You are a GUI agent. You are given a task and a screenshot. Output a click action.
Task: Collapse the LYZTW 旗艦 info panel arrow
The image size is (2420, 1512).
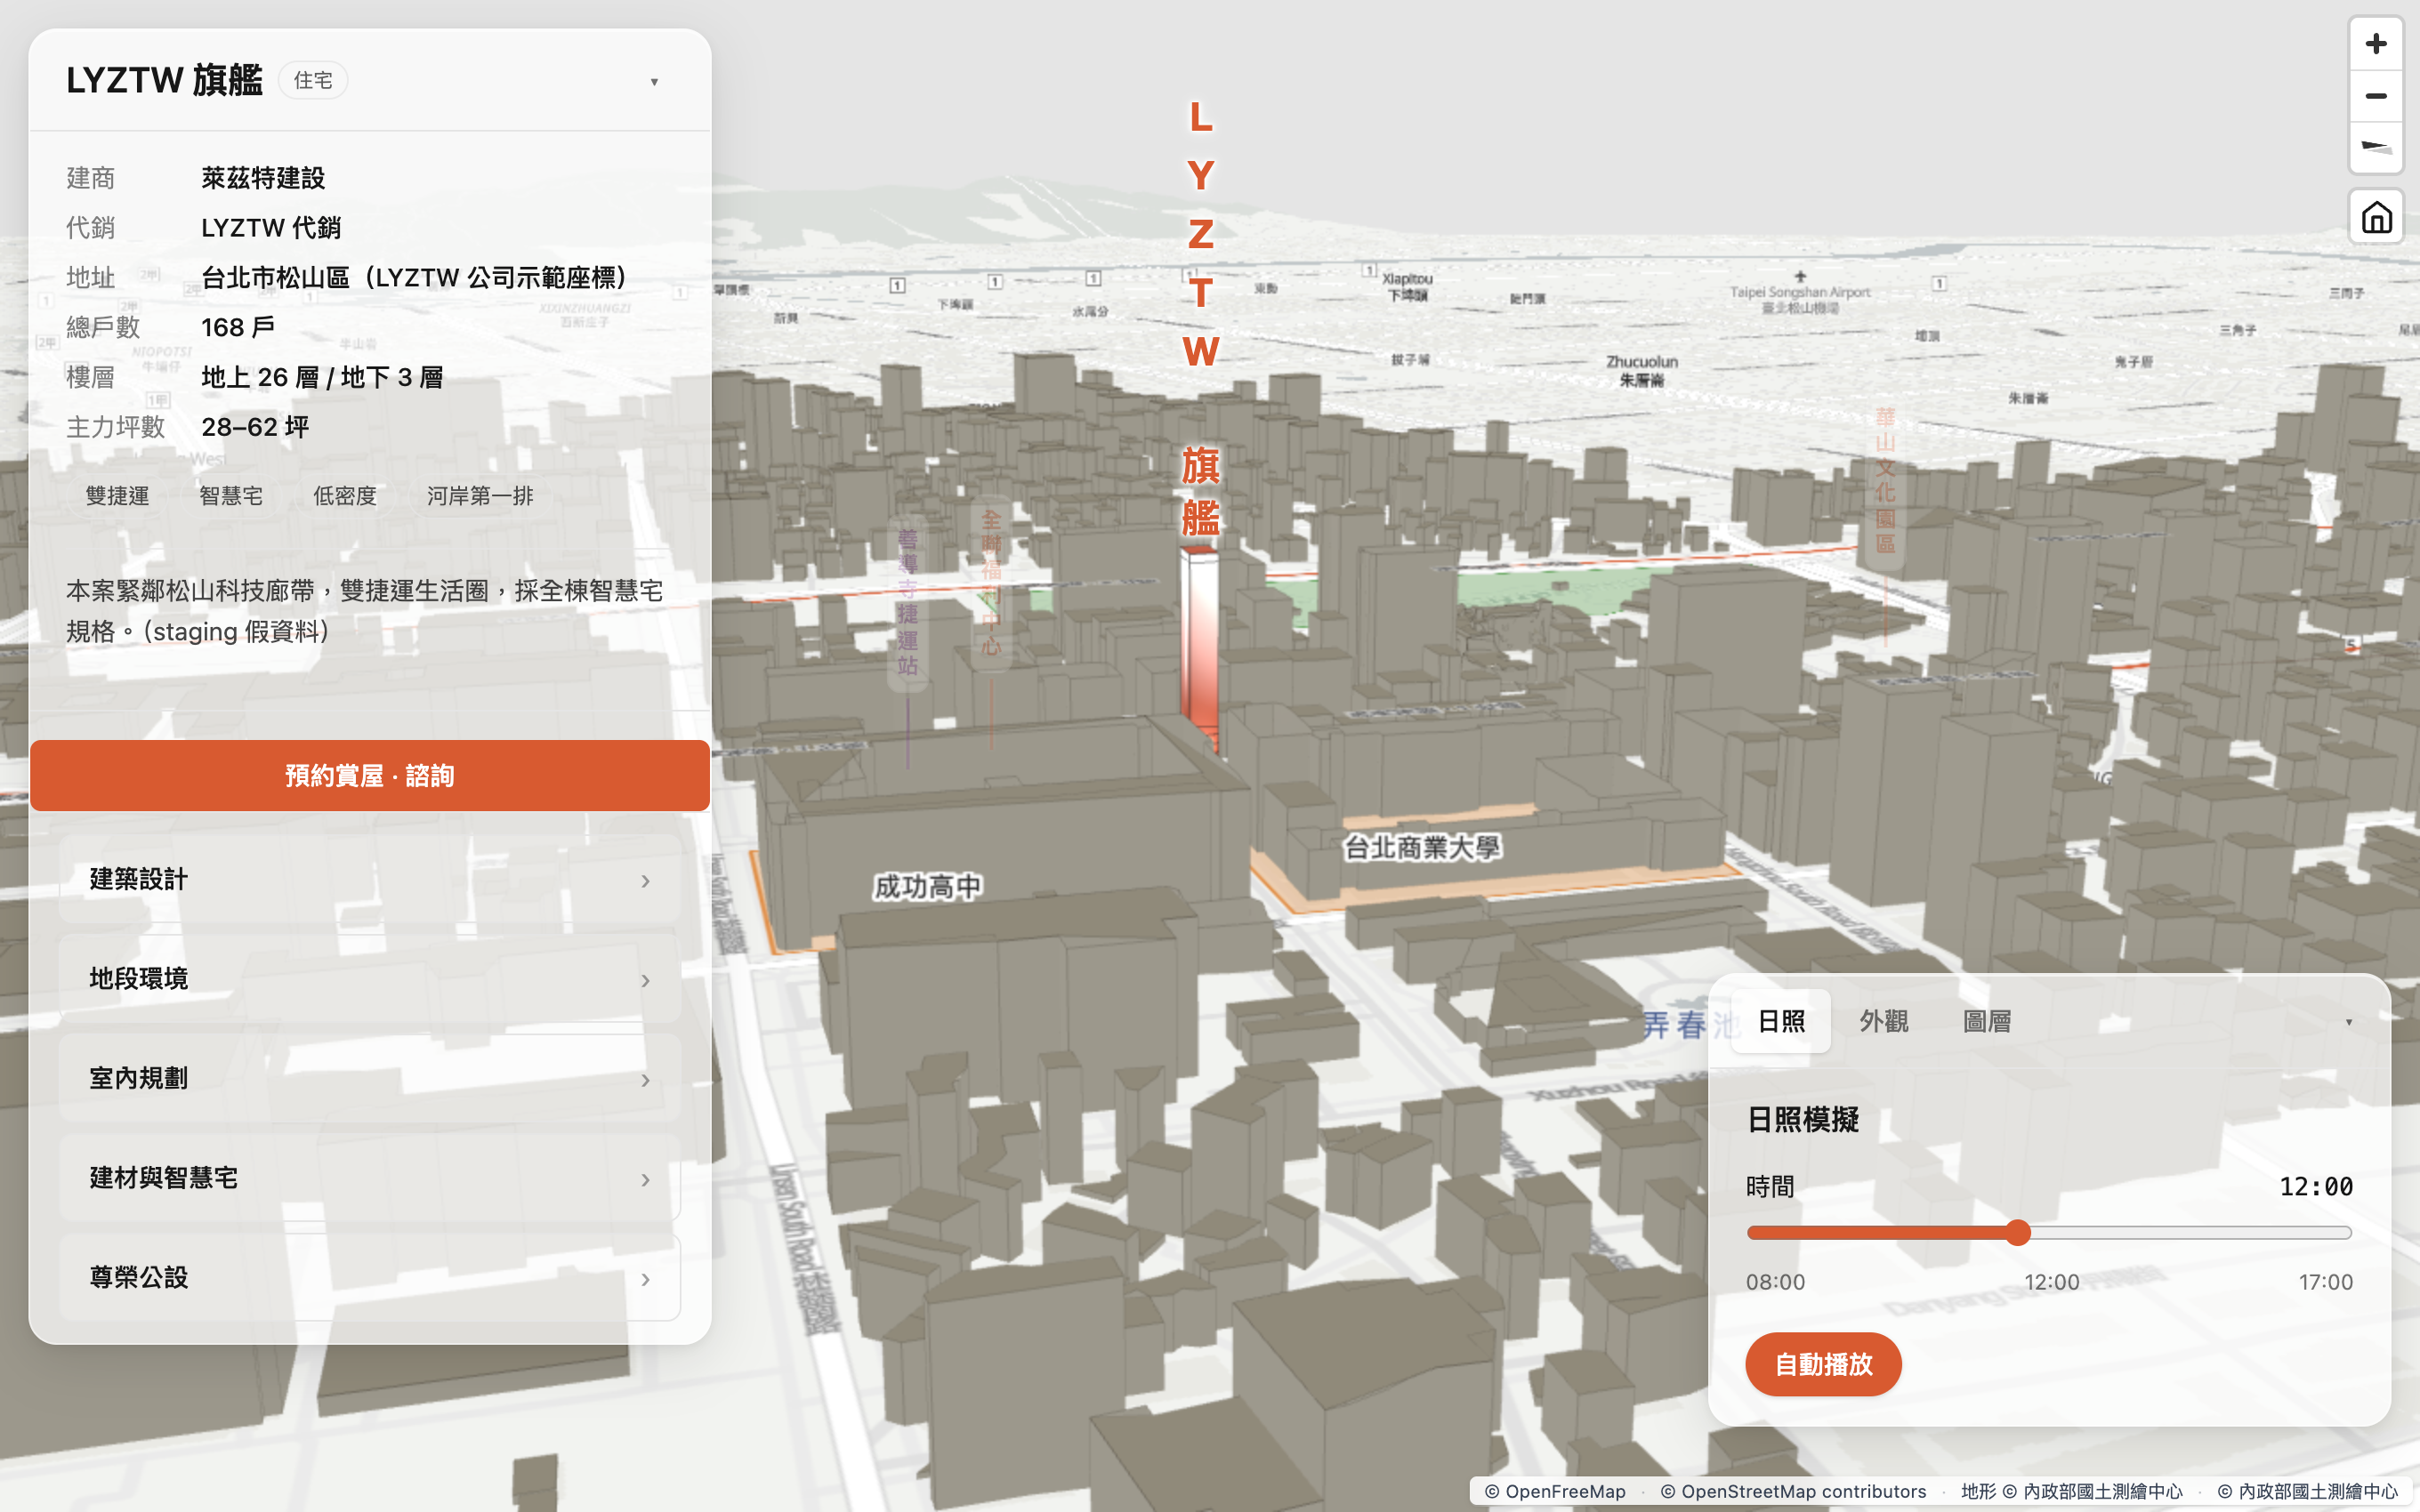654,82
